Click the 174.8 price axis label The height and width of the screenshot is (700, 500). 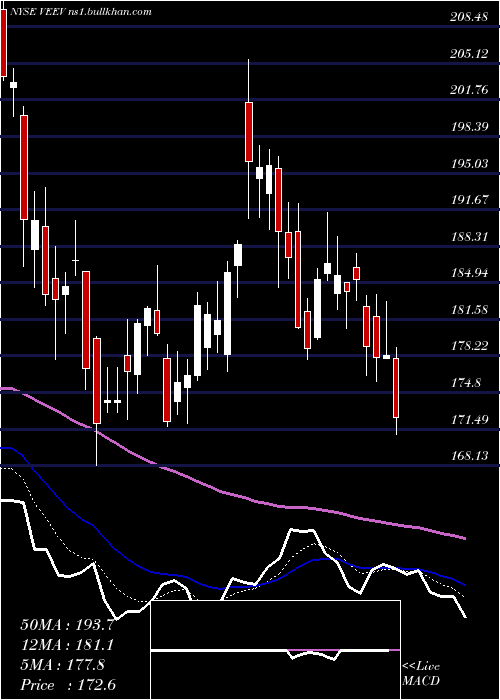[x=466, y=383]
